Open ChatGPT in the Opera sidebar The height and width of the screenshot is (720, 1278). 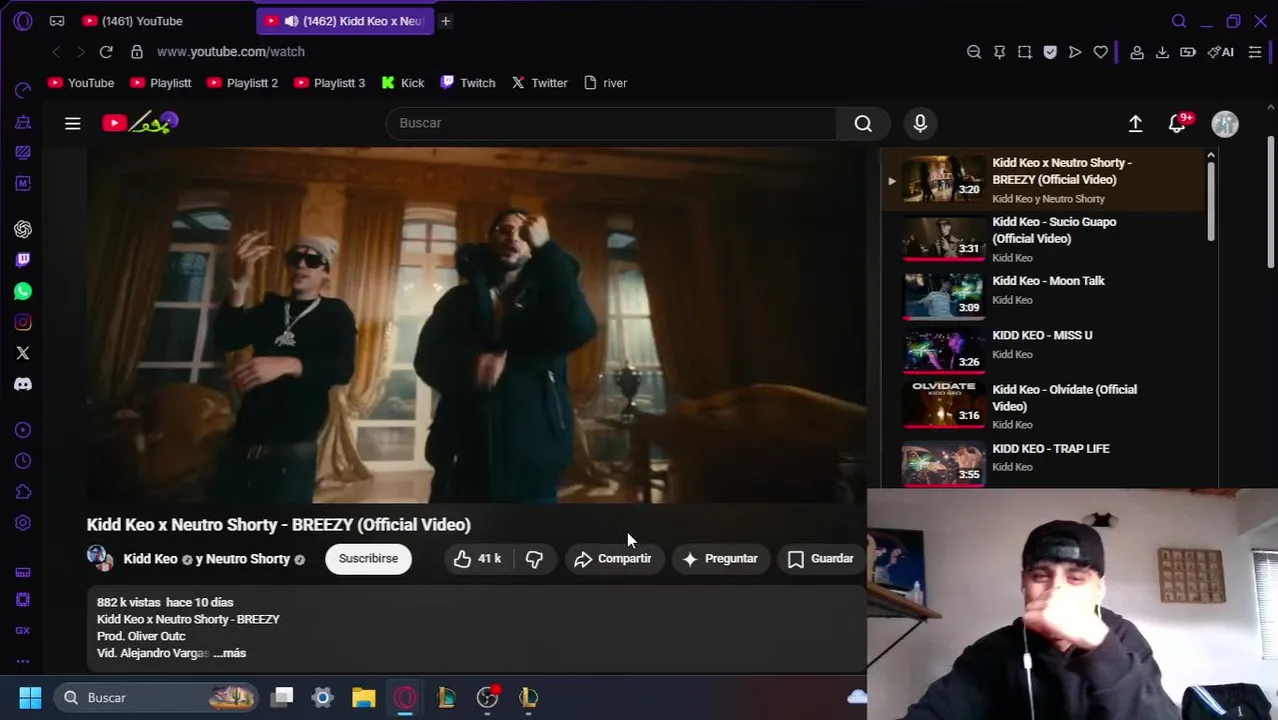tap(23, 229)
